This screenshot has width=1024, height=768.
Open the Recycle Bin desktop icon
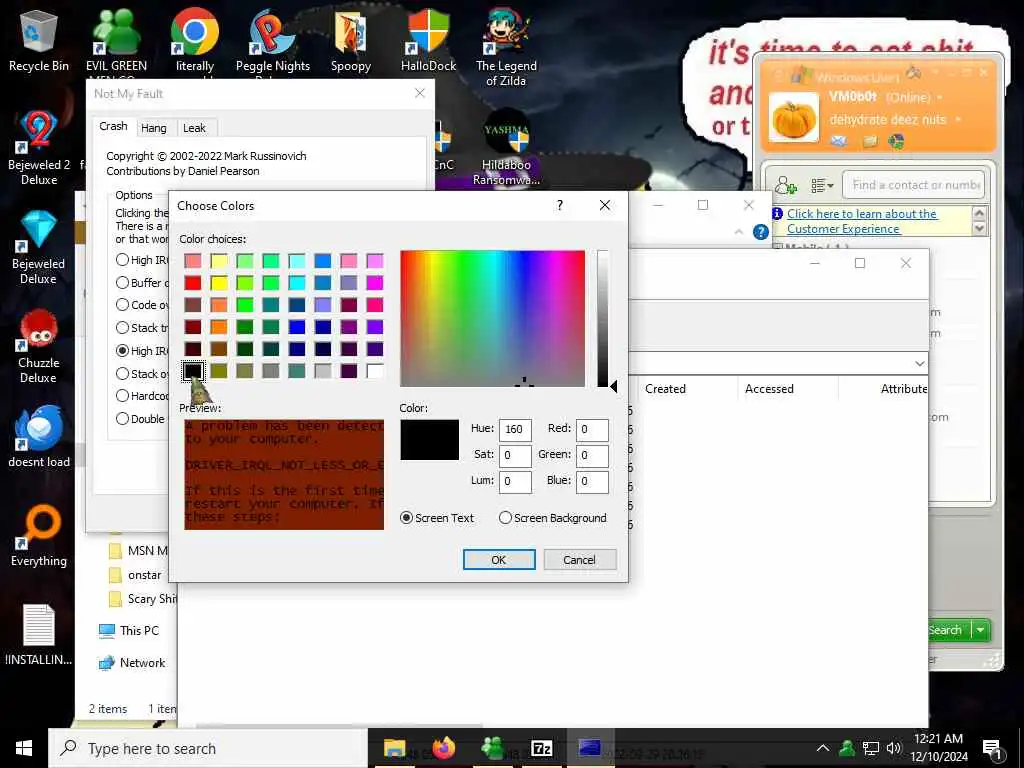(39, 40)
